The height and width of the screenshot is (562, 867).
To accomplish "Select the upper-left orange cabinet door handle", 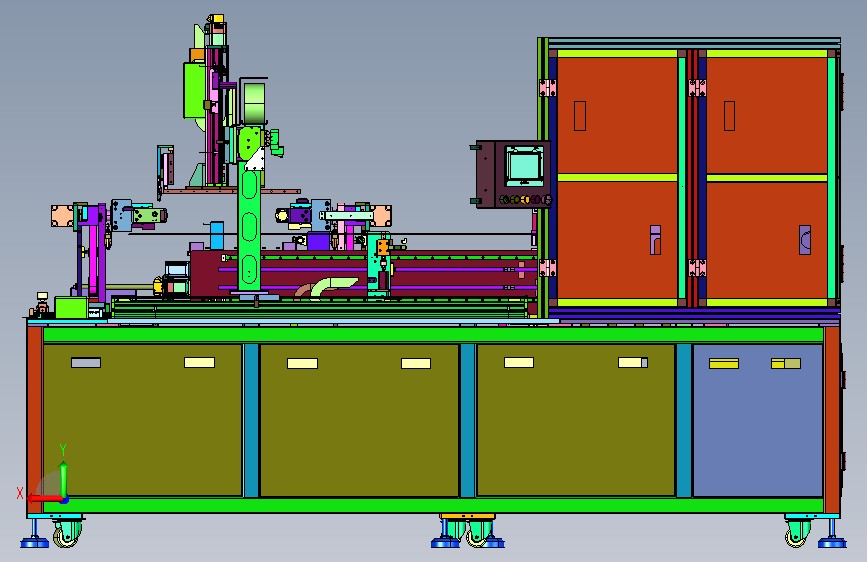I will pos(579,116).
